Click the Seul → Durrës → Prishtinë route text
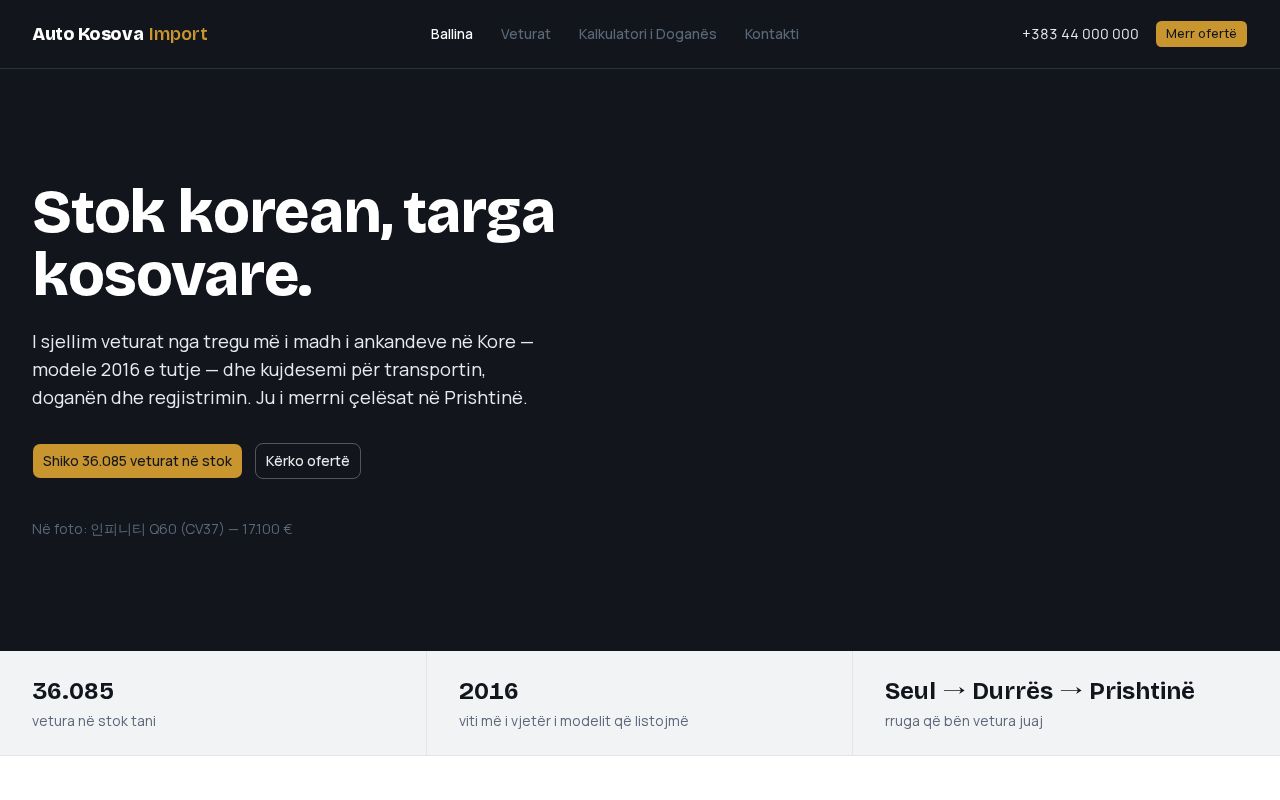This screenshot has width=1280, height=800. pos(1040,691)
